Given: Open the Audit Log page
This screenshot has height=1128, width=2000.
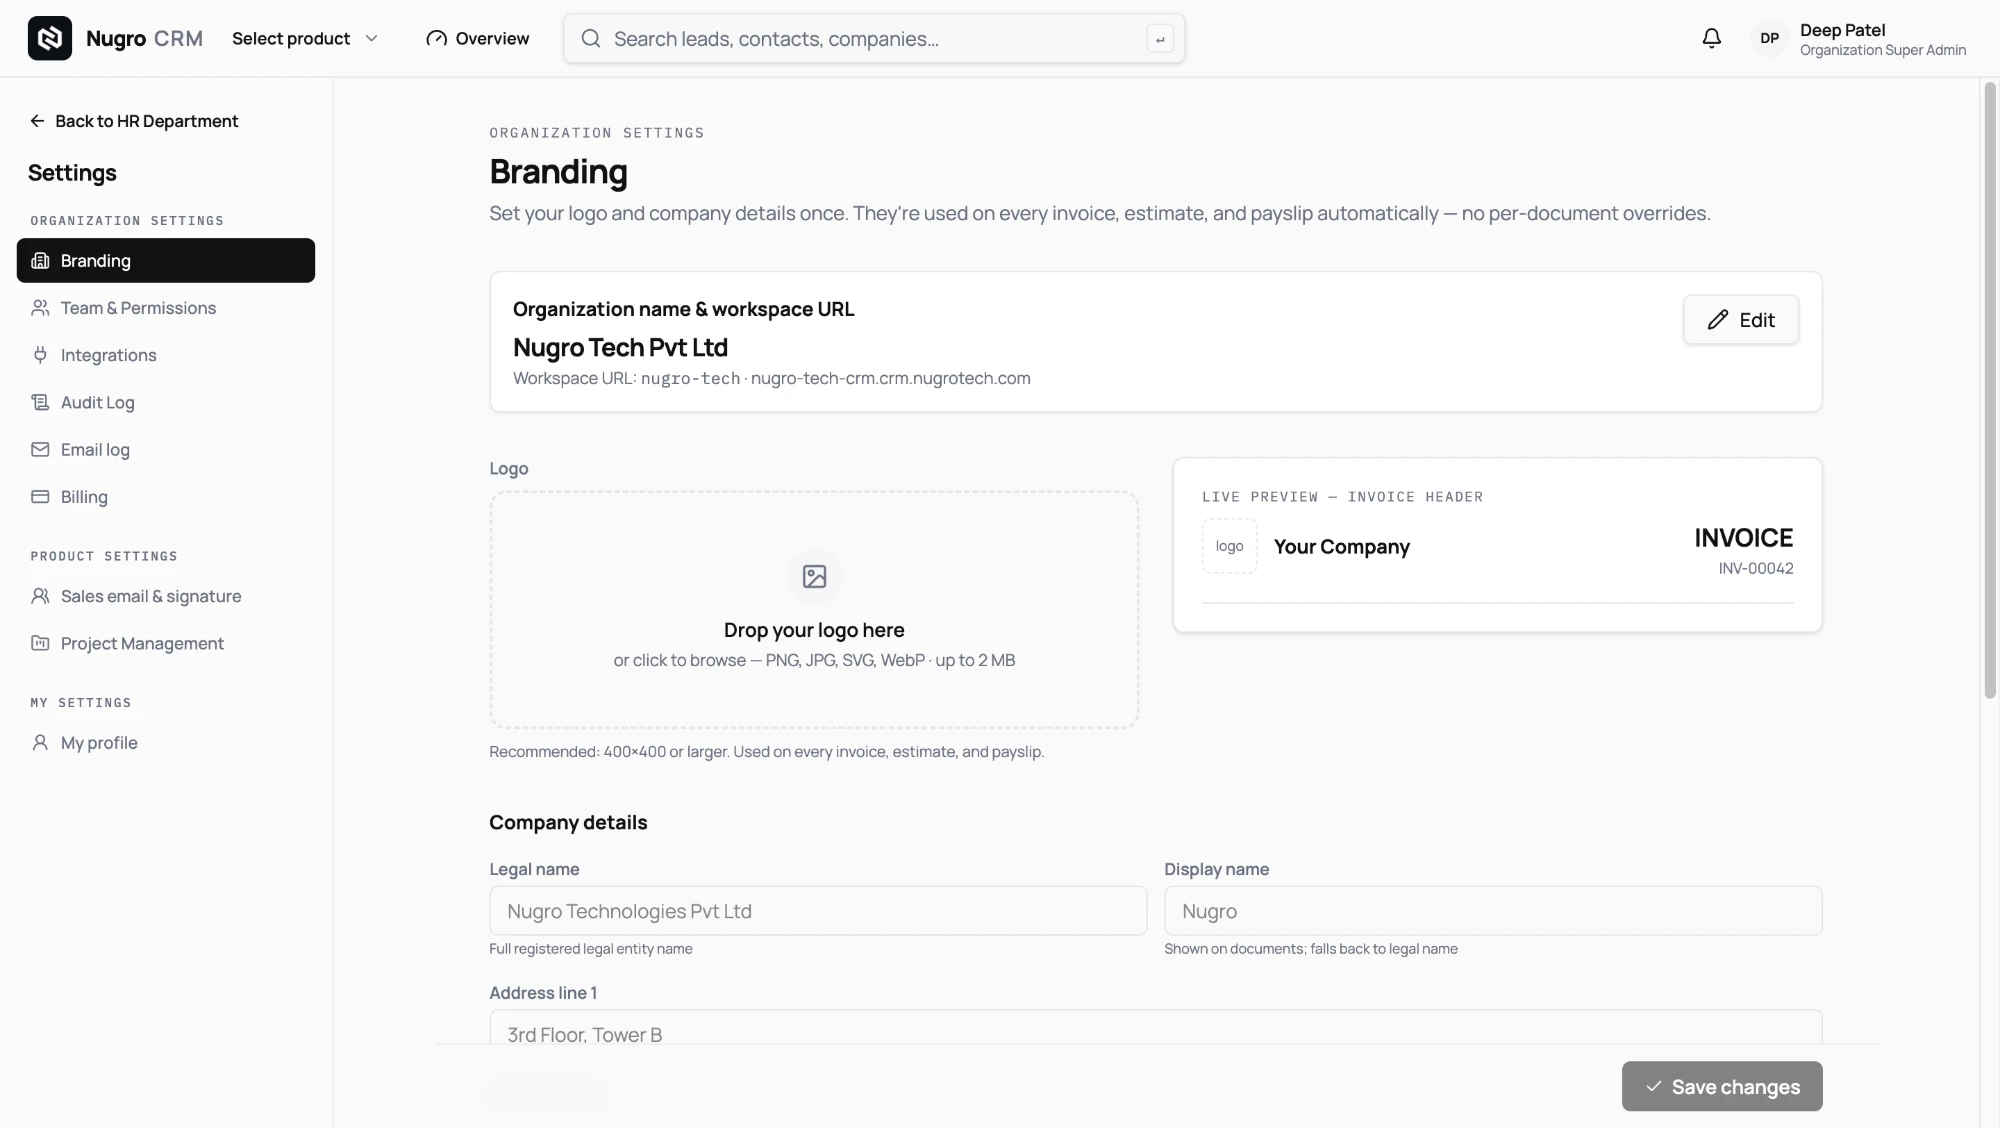Looking at the screenshot, I should [x=166, y=402].
